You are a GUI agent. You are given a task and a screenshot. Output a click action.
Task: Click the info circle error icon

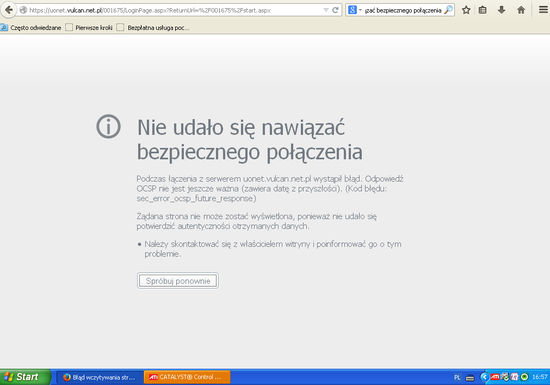(108, 126)
